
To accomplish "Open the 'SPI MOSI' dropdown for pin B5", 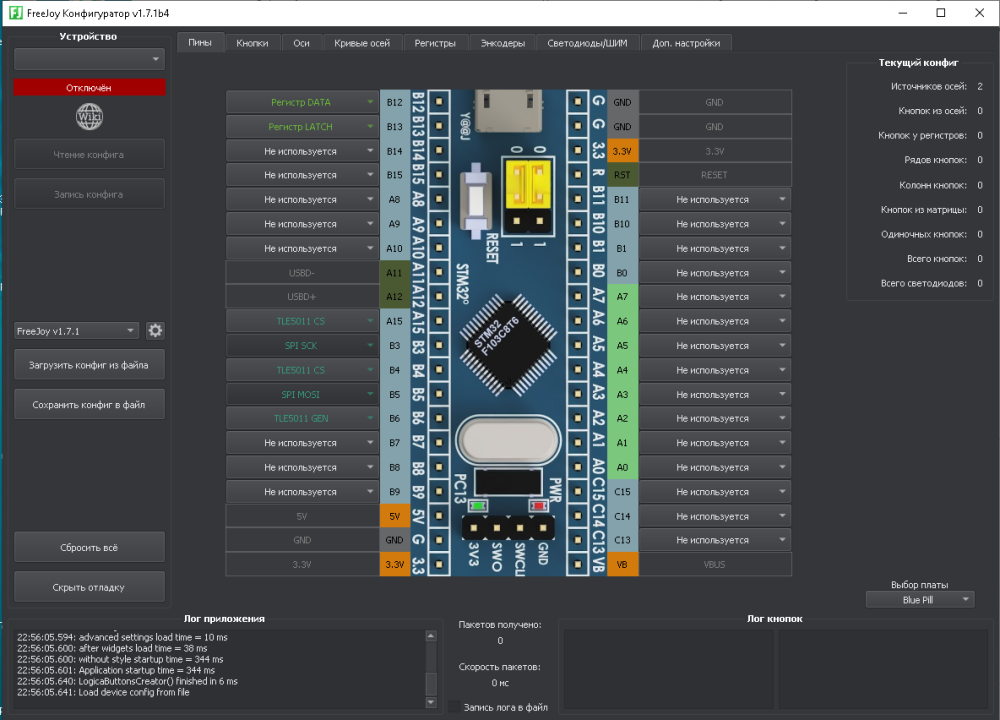I will click(x=303, y=395).
